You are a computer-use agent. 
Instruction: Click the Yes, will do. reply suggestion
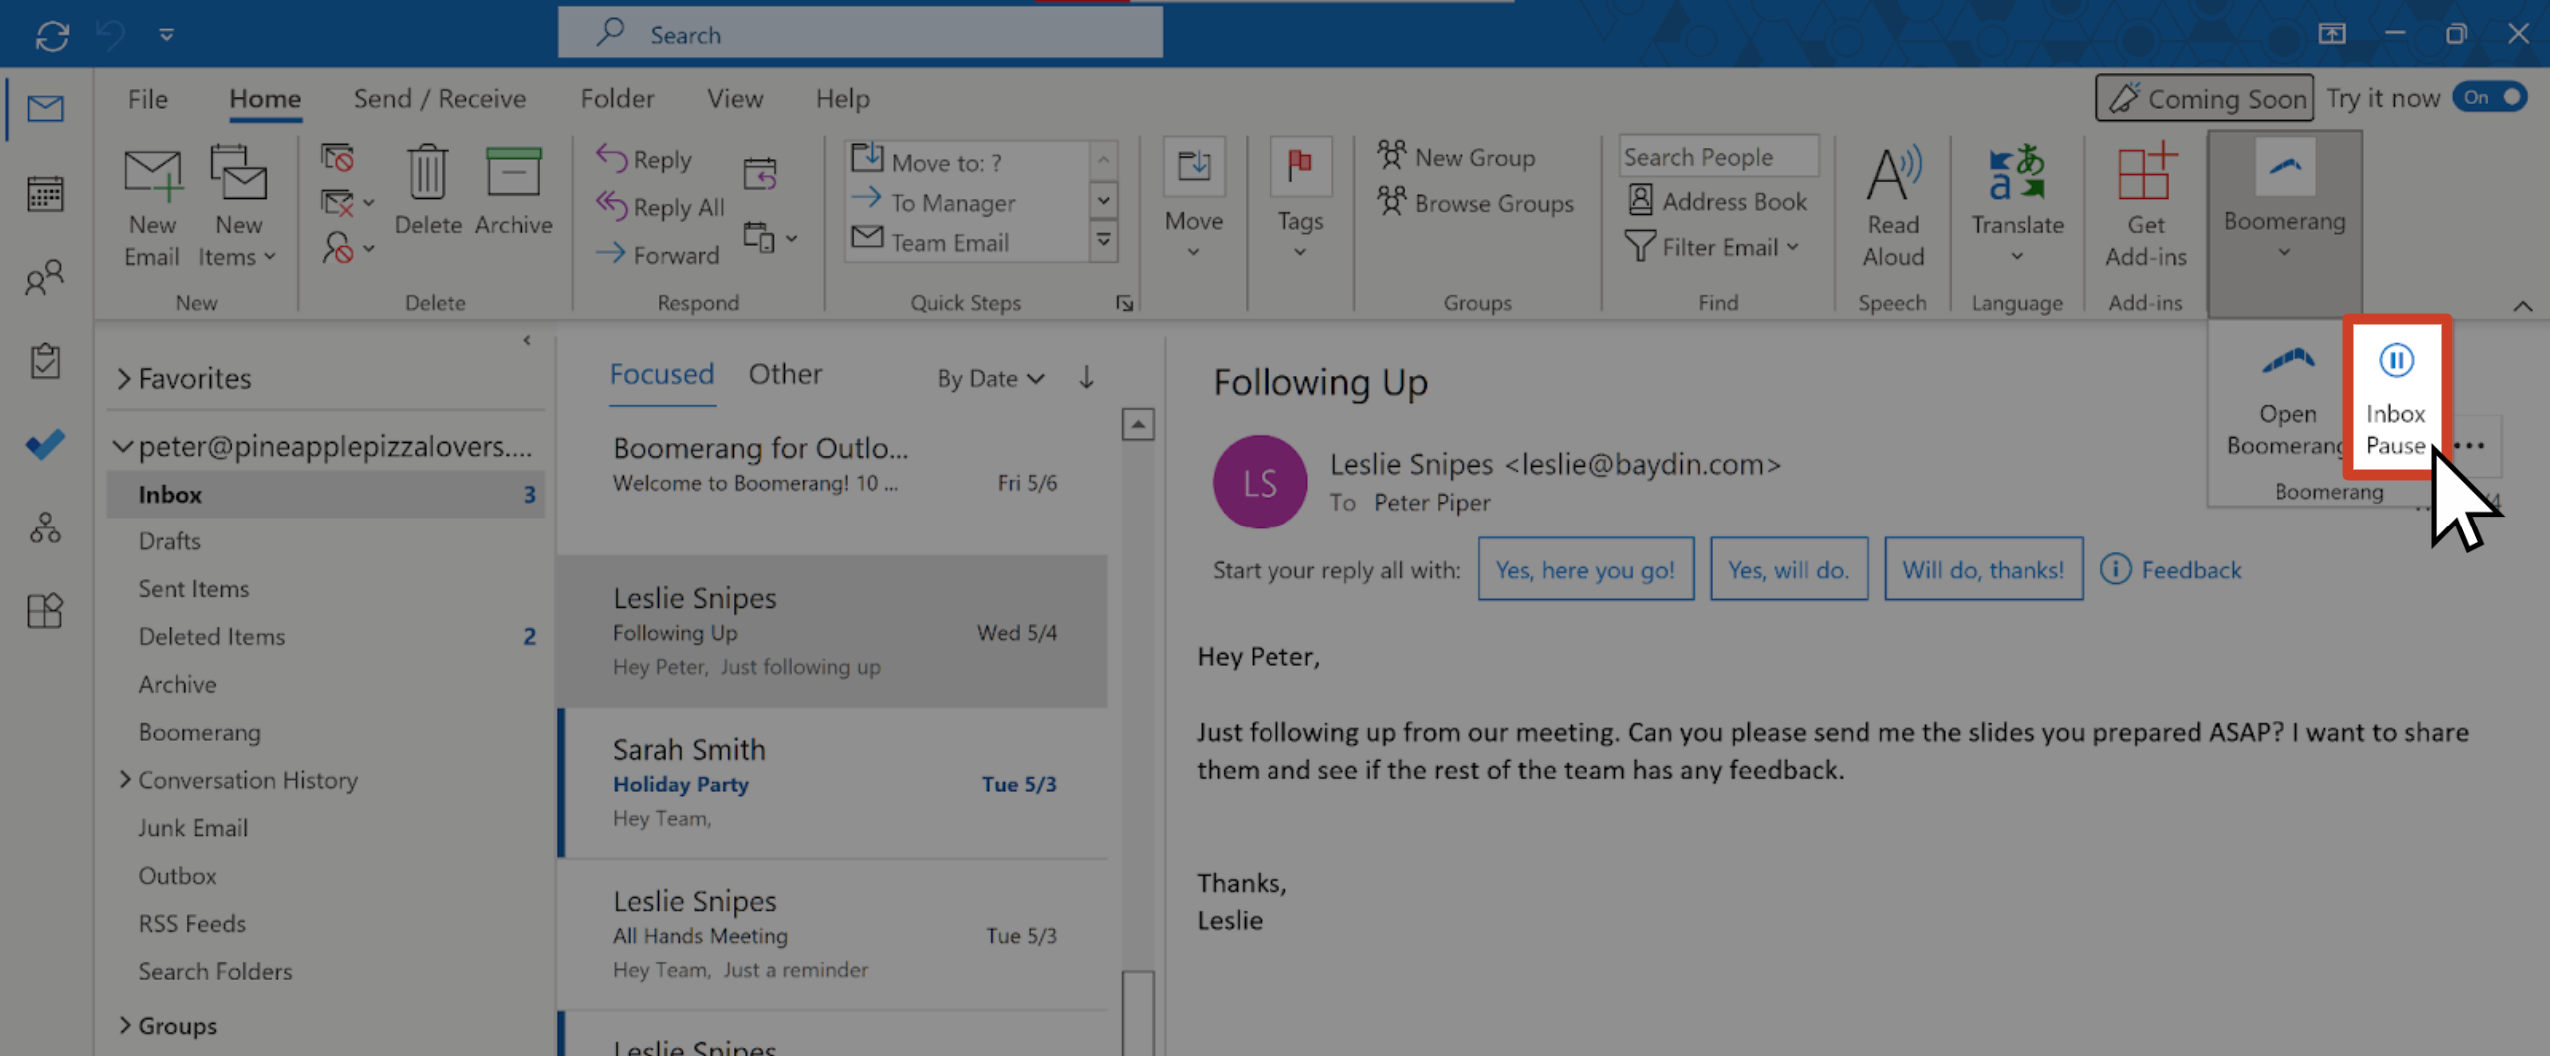coord(1788,569)
